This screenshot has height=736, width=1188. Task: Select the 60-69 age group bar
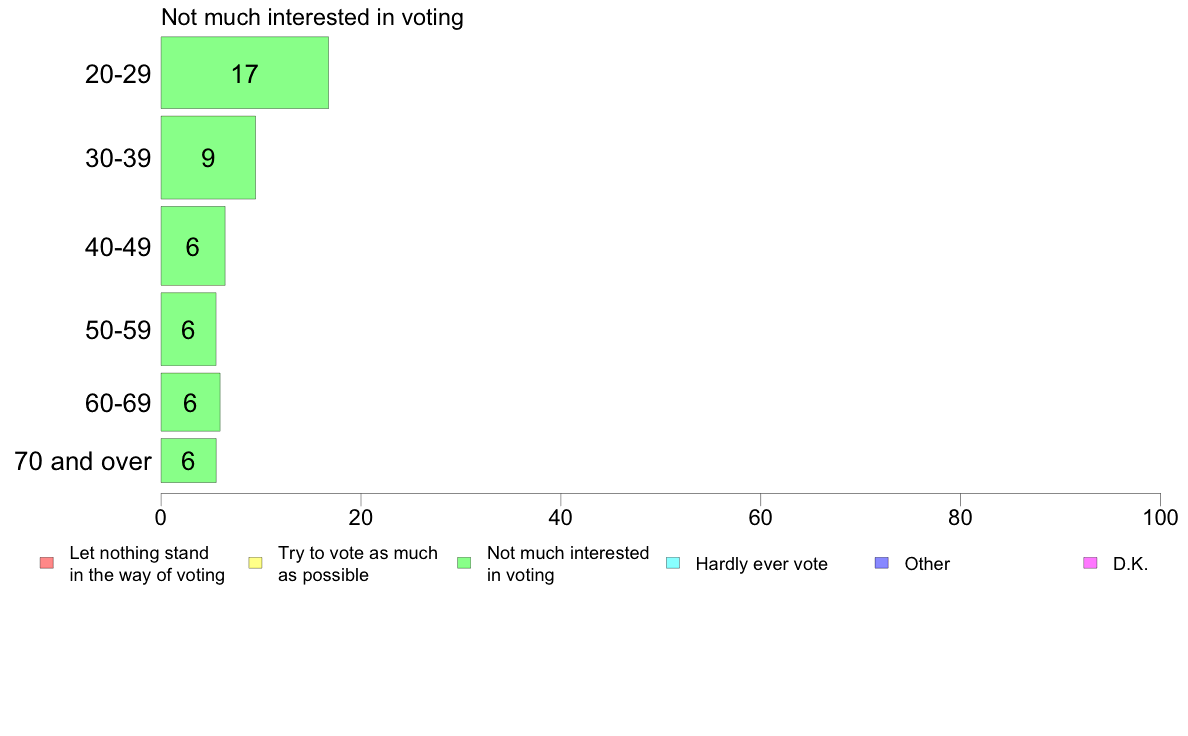190,402
